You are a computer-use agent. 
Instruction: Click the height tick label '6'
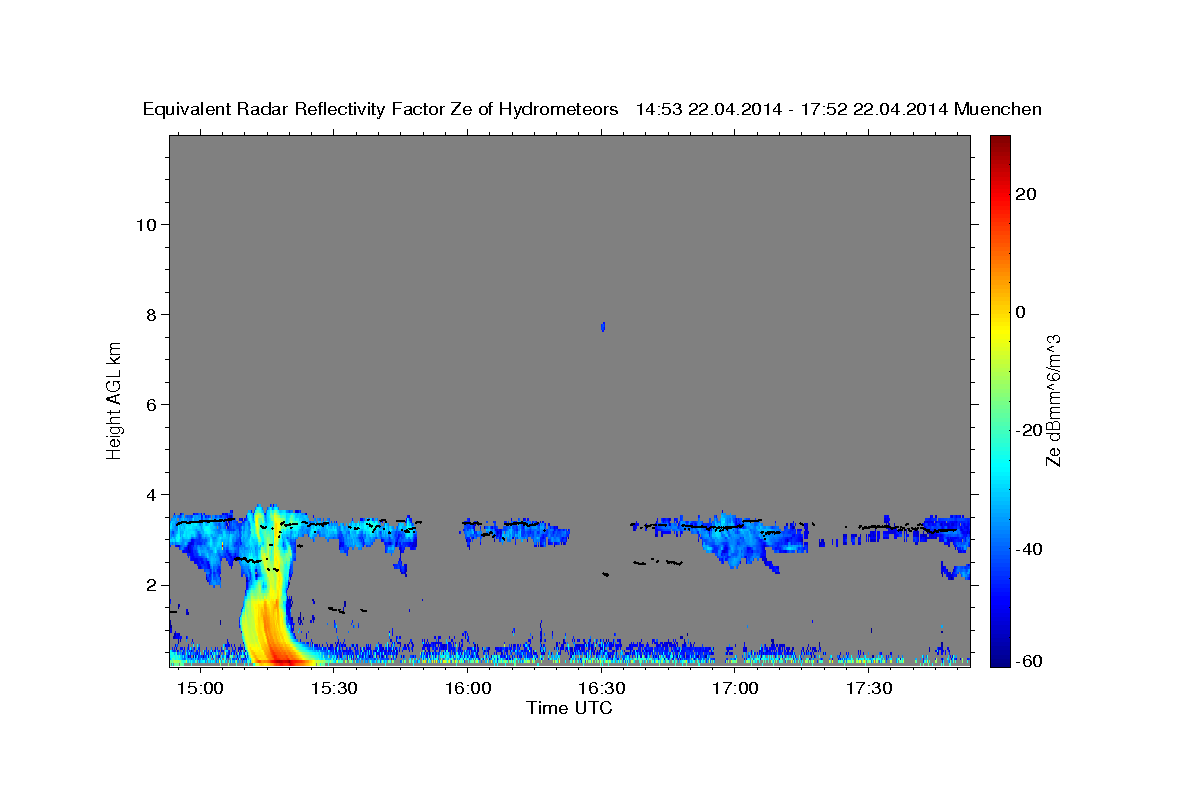pyautogui.click(x=152, y=404)
